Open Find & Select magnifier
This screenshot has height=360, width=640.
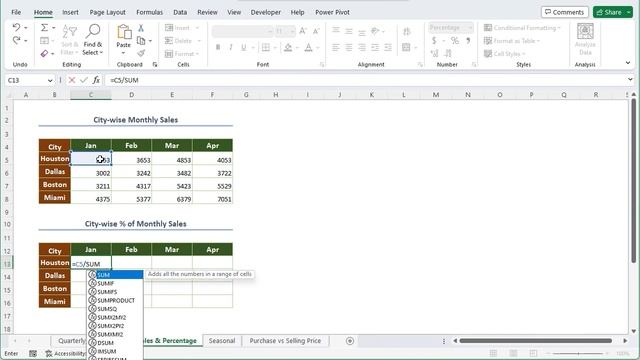pyautogui.click(x=93, y=31)
